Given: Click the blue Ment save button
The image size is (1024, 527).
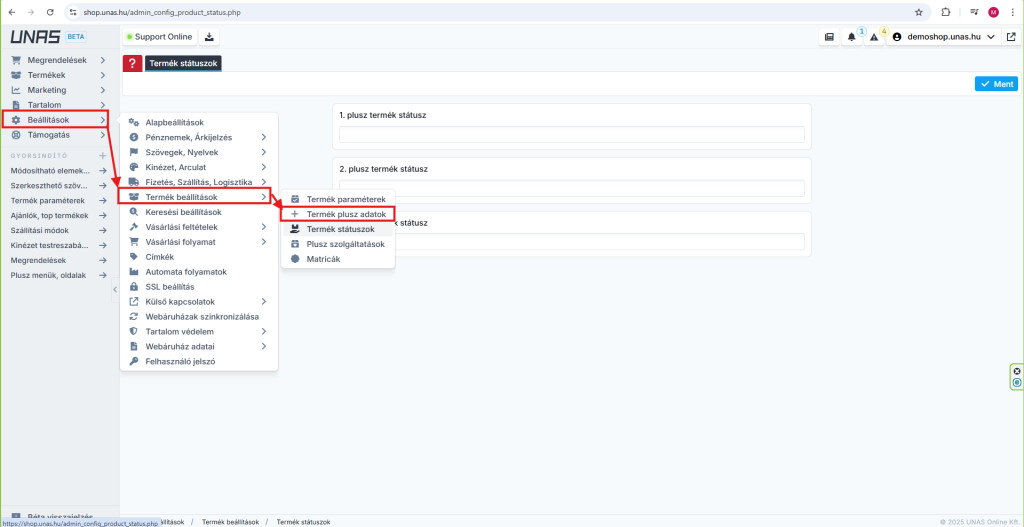Looking at the screenshot, I should click(x=996, y=84).
